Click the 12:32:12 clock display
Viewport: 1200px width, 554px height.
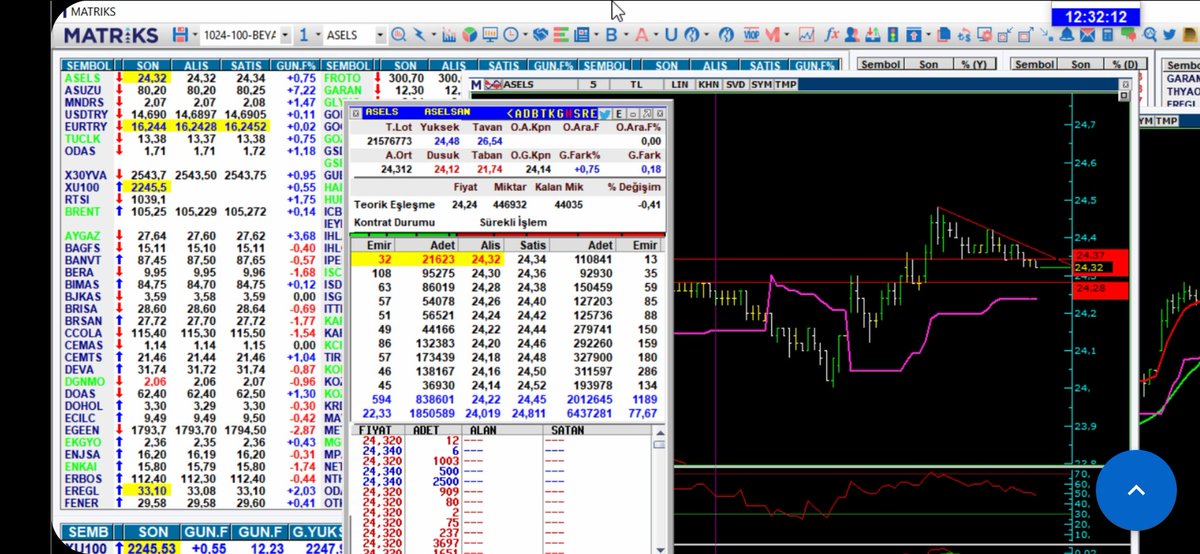[x=1097, y=16]
